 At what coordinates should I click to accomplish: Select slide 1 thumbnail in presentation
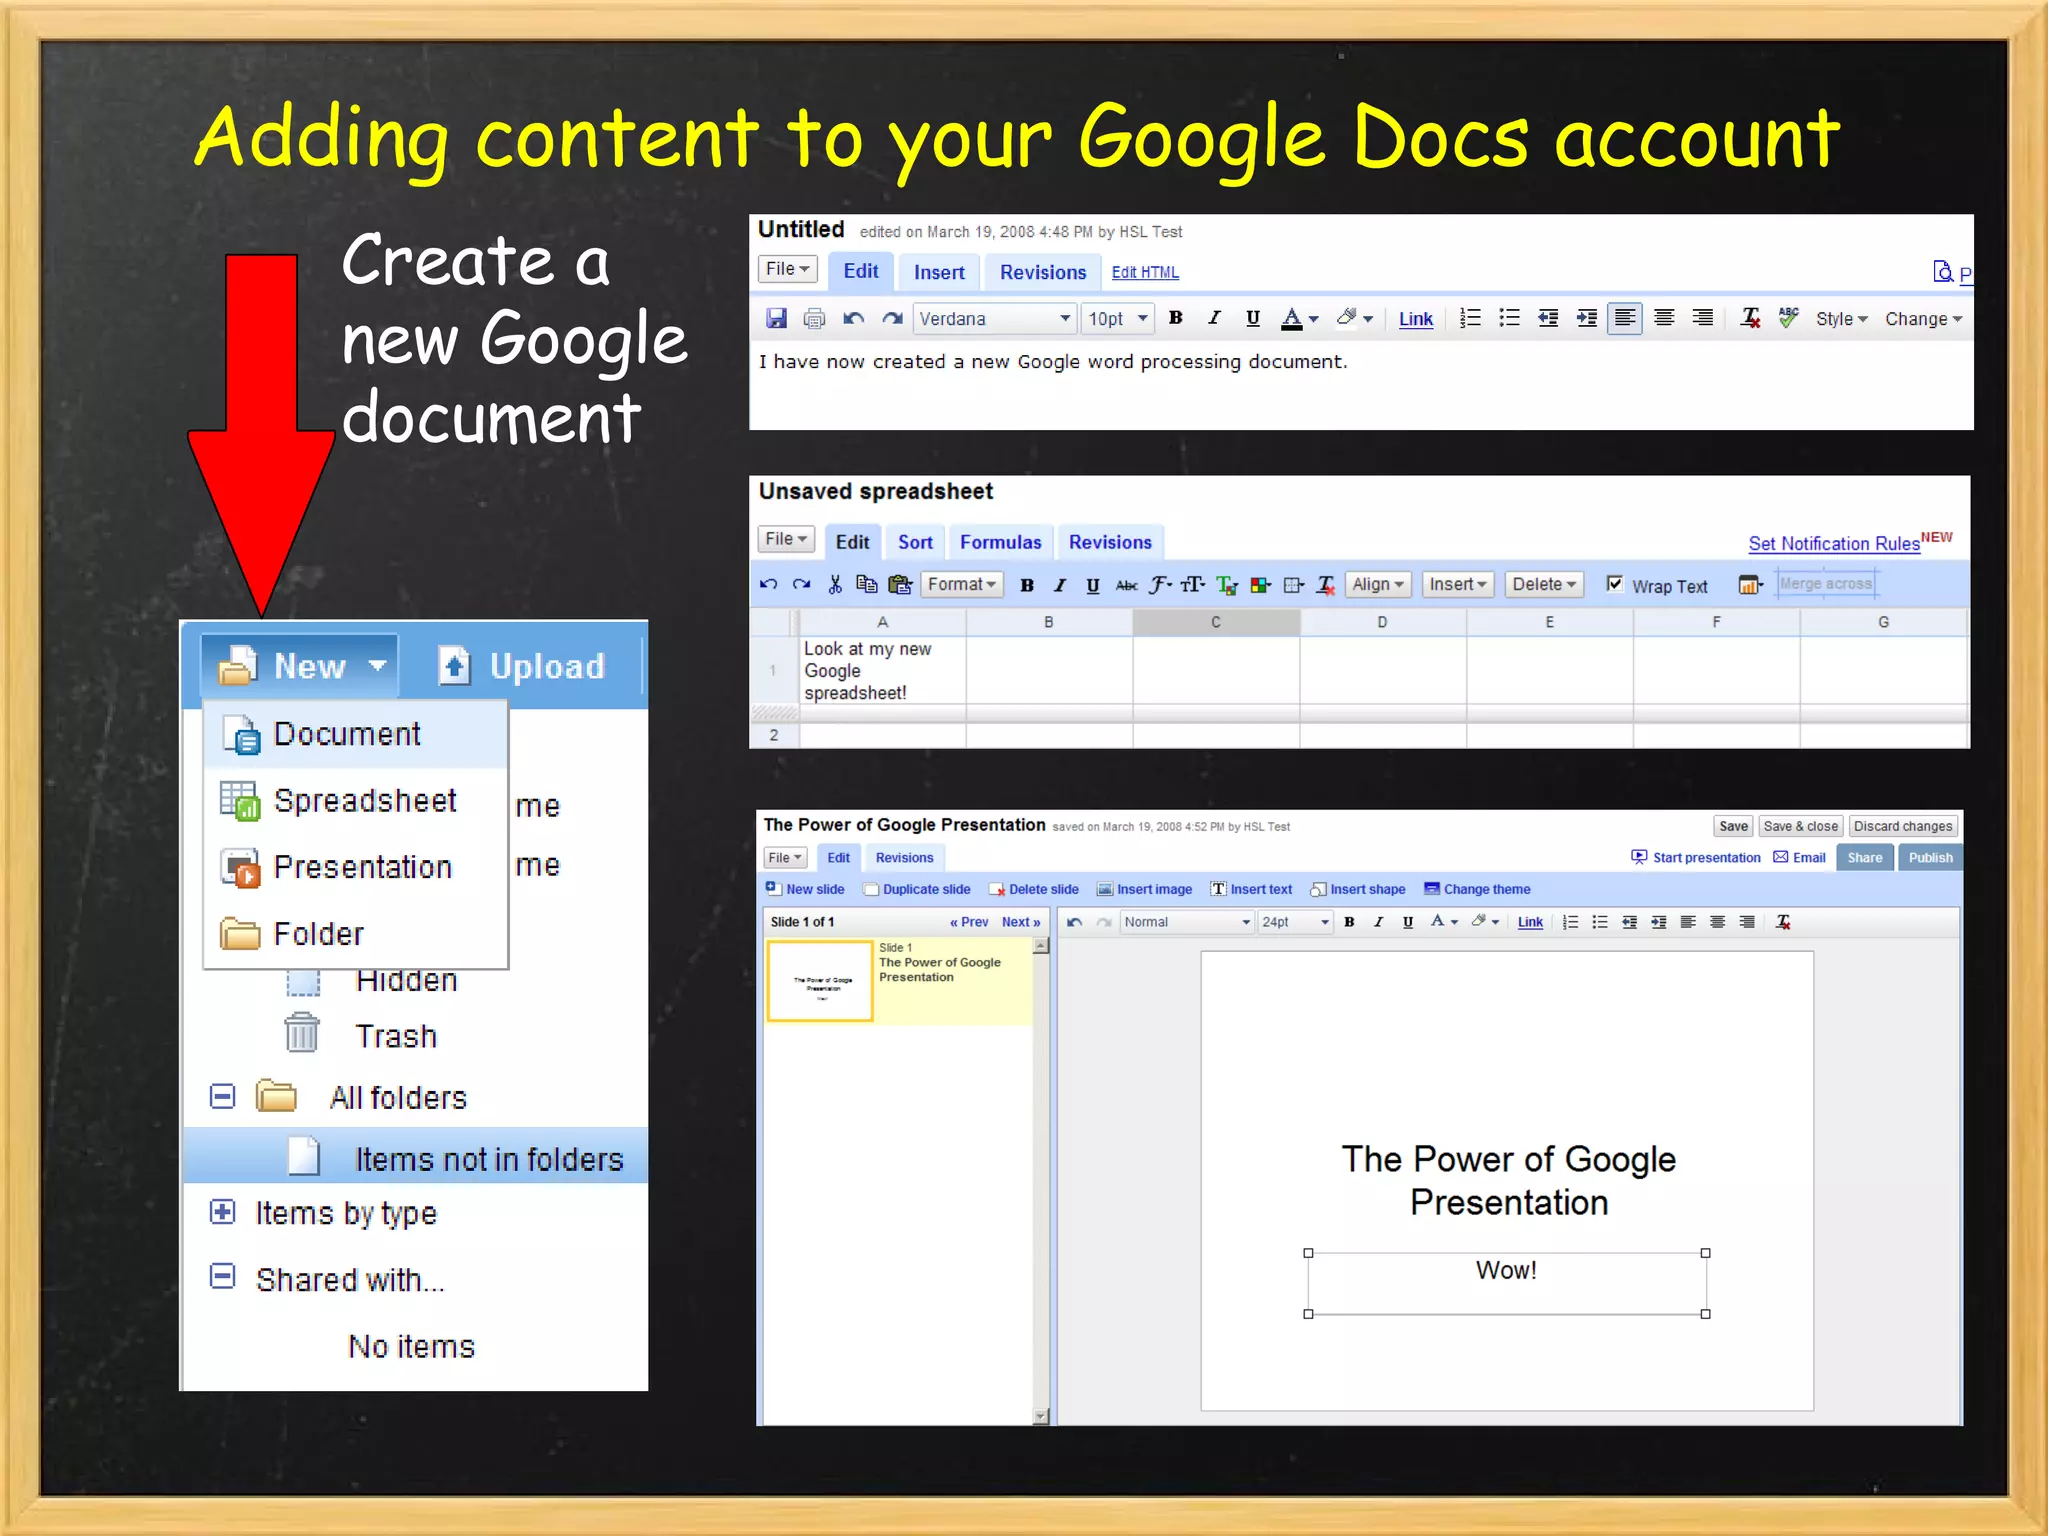pyautogui.click(x=820, y=981)
